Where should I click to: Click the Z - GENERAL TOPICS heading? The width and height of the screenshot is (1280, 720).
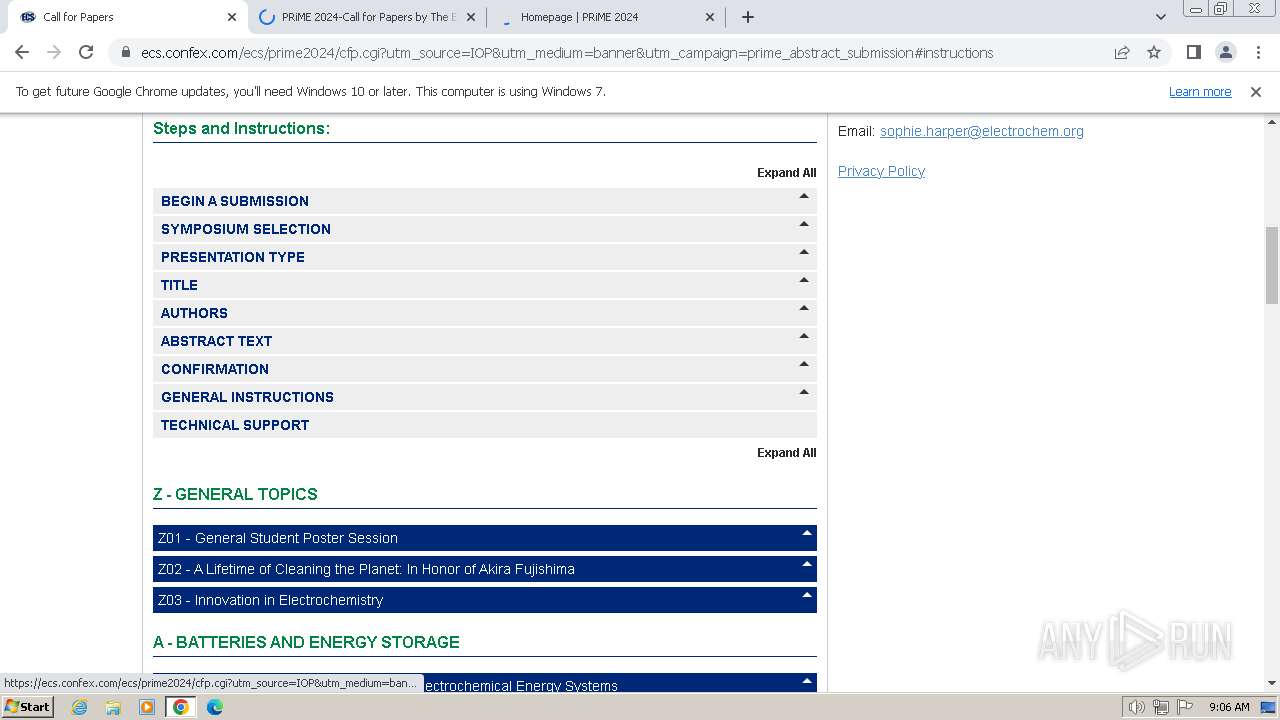click(235, 494)
